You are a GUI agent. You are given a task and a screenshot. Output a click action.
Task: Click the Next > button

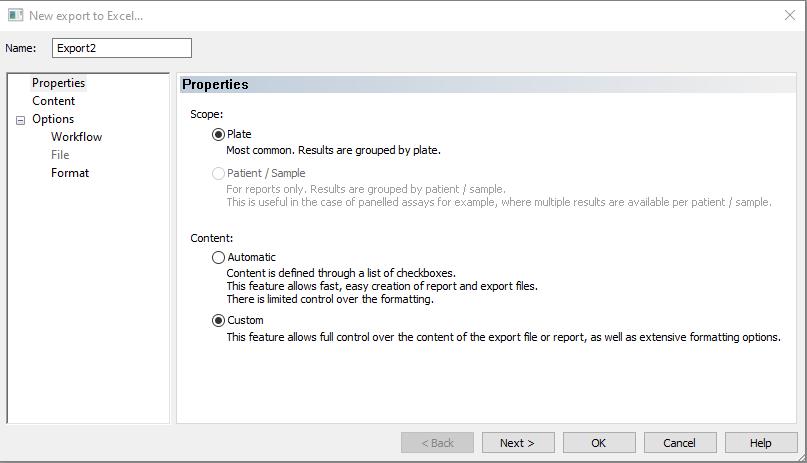pyautogui.click(x=518, y=443)
